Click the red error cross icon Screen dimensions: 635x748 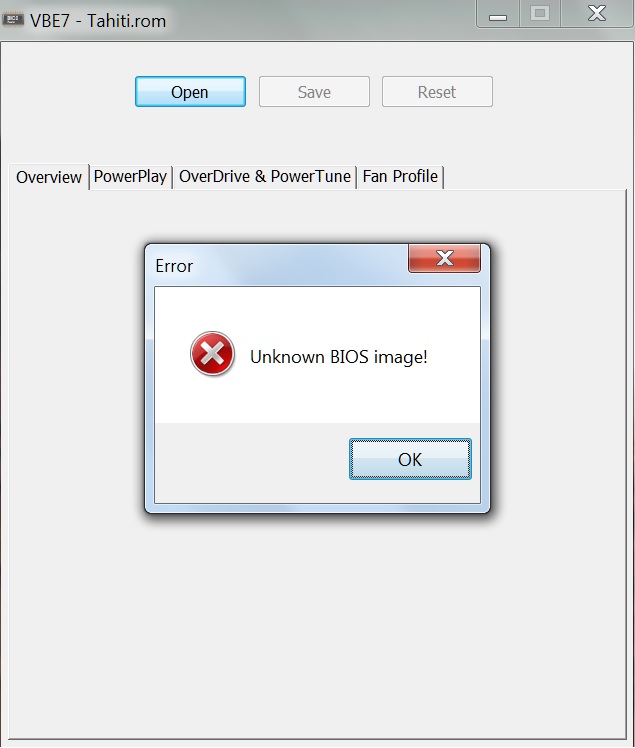coord(212,354)
